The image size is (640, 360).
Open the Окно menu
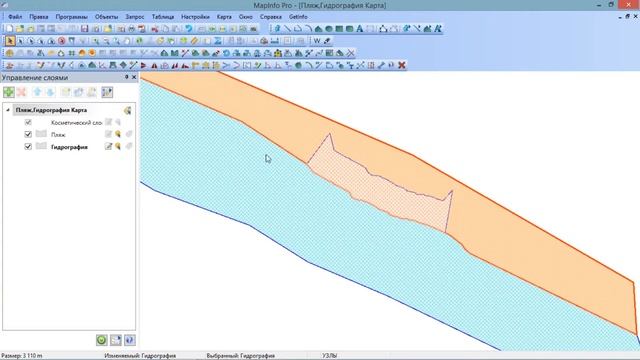(x=246, y=17)
